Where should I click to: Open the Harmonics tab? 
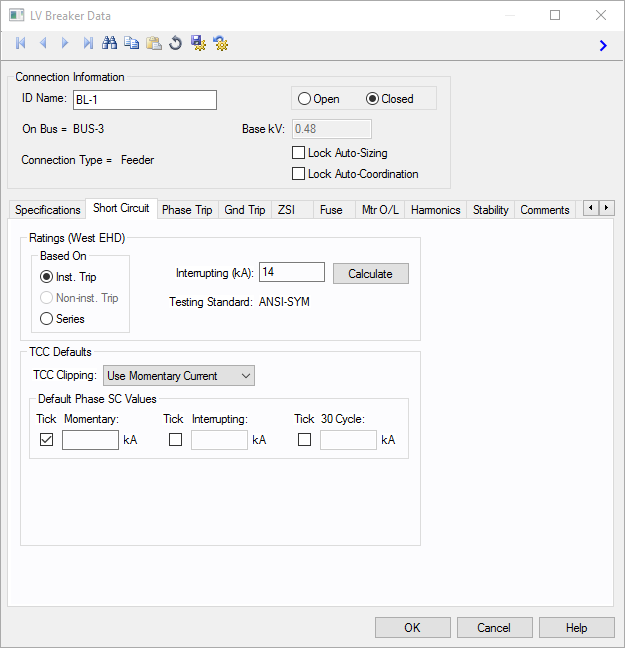click(x=435, y=210)
